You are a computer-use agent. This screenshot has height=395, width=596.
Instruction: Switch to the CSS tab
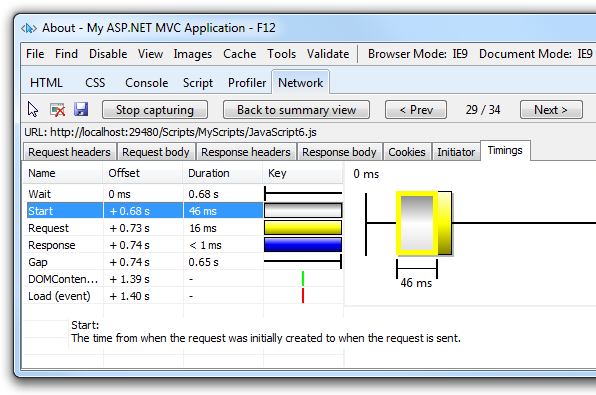[x=95, y=83]
